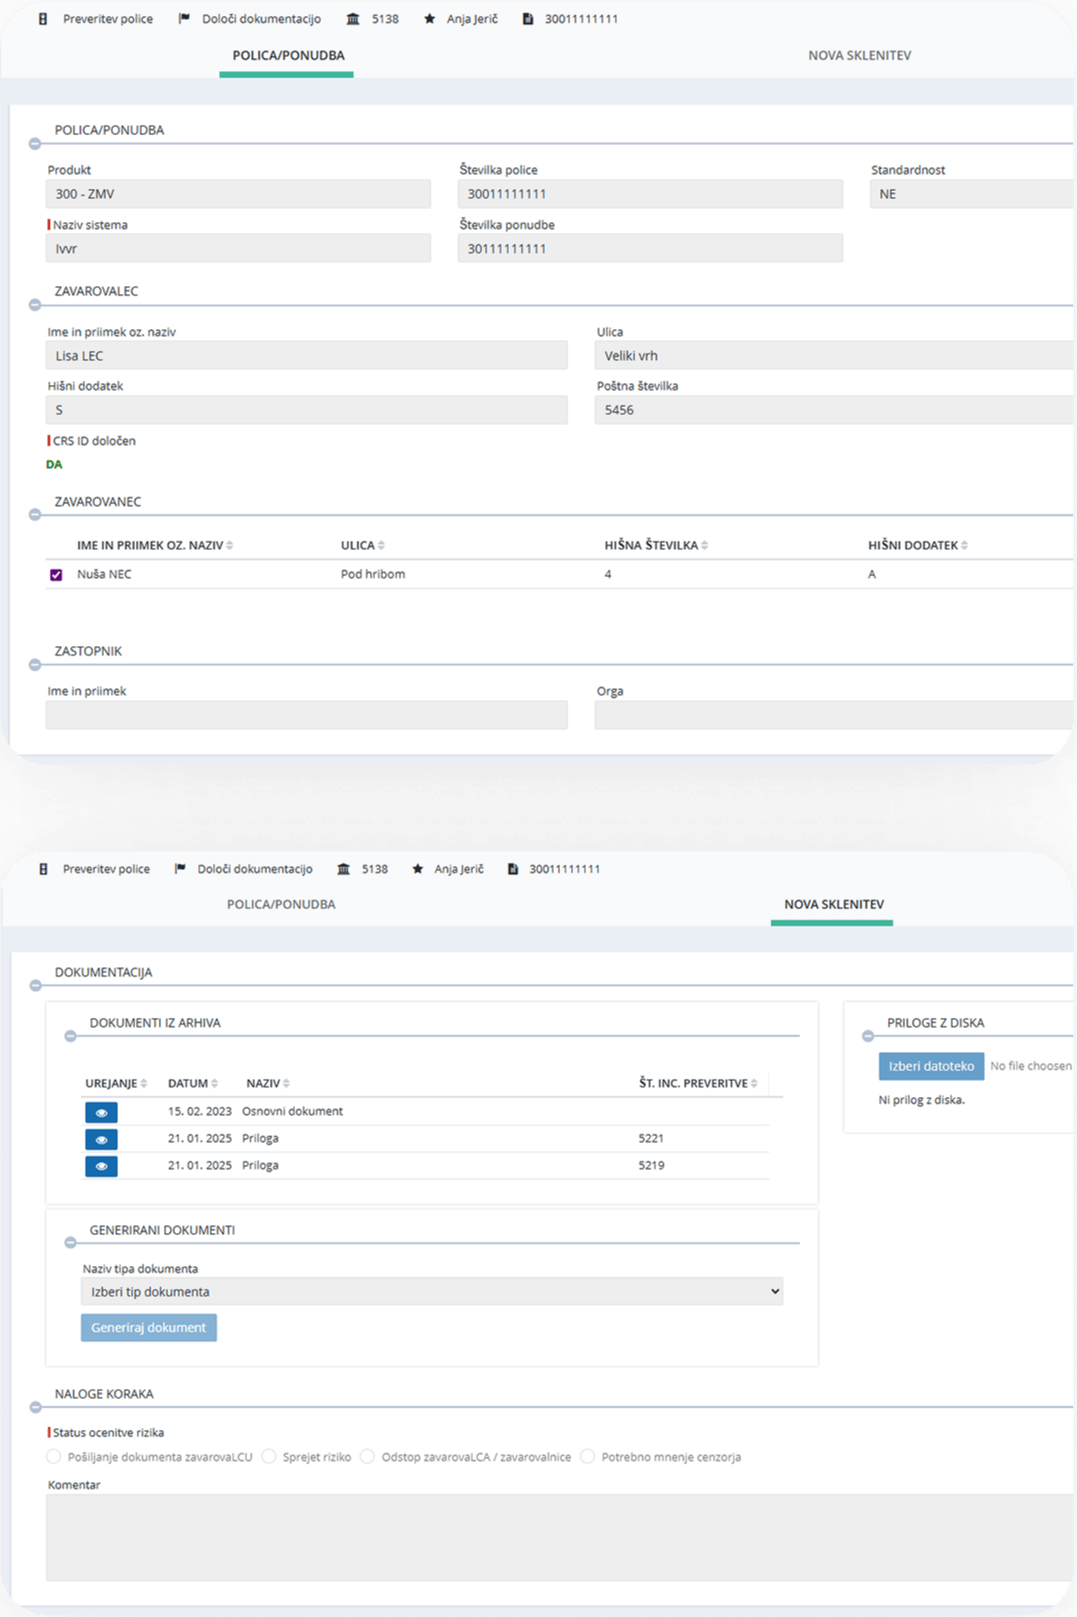Open eye icon for Priloga 5221

[x=101, y=1139]
